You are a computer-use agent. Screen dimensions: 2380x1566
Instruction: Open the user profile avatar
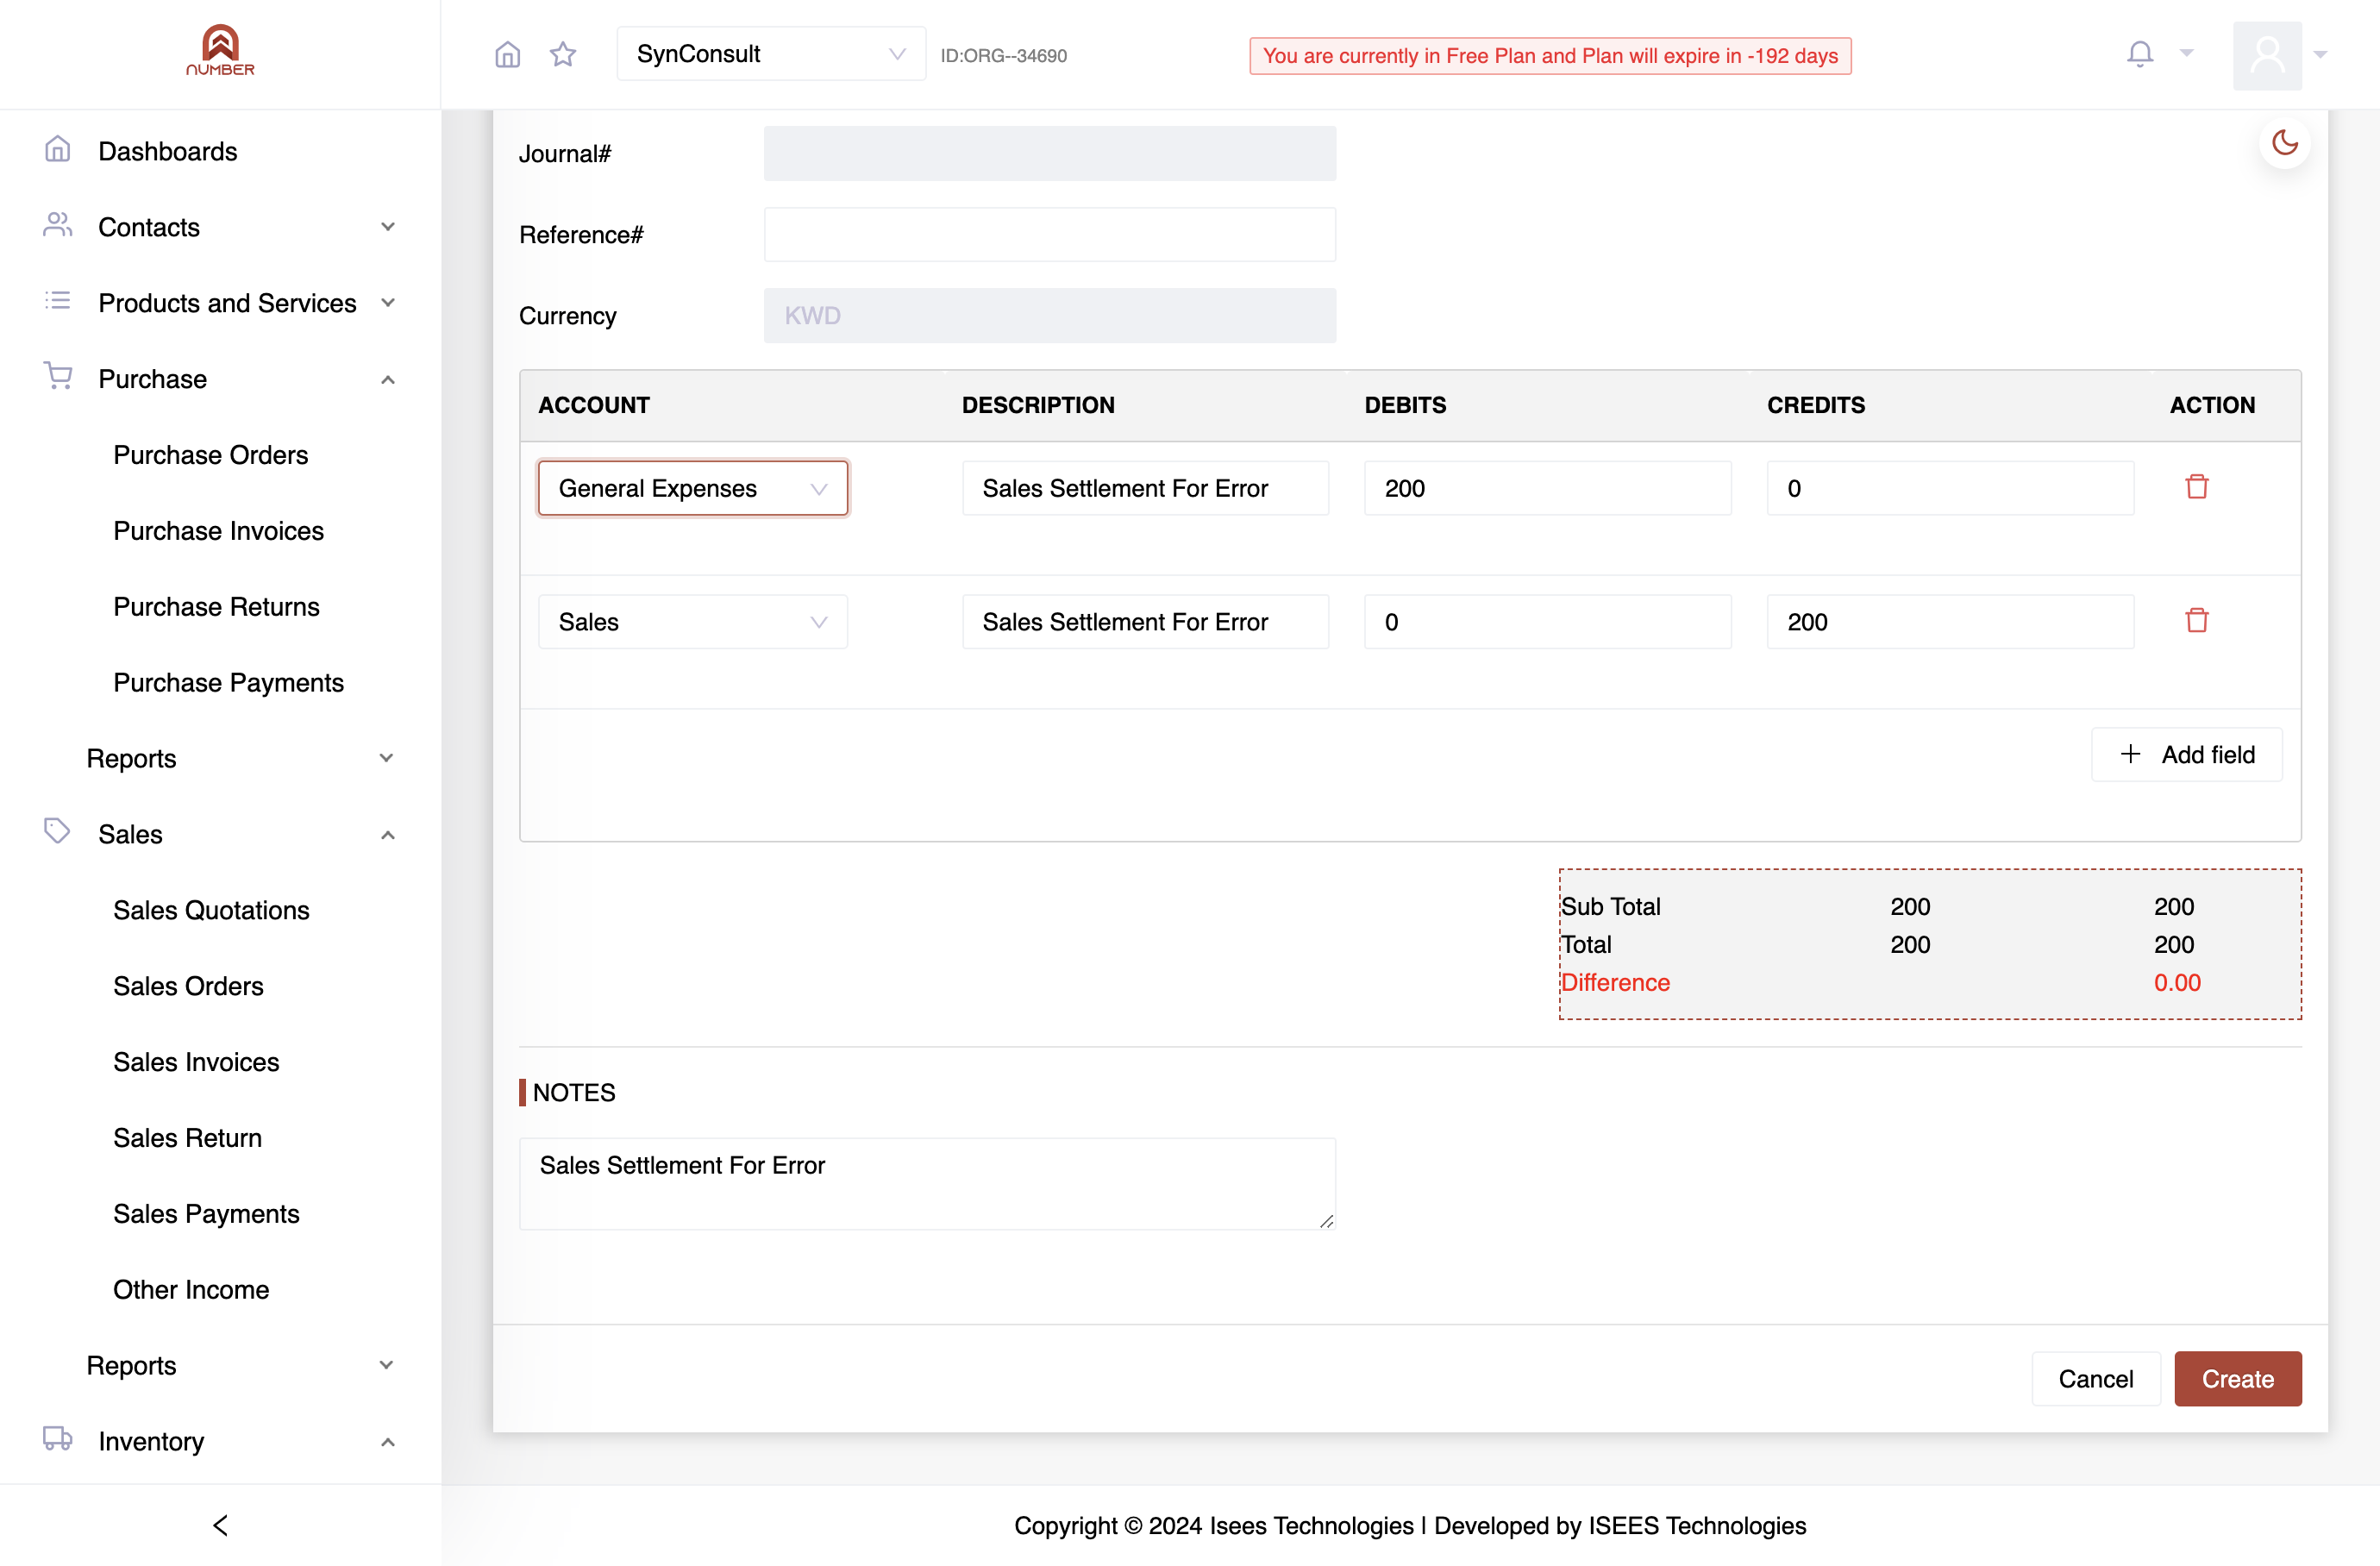[2267, 55]
